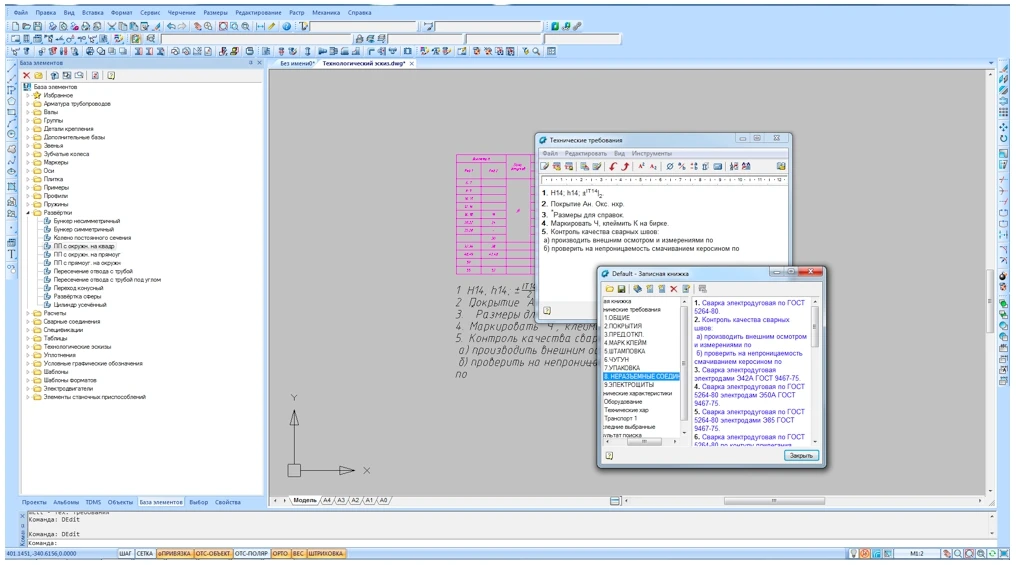Click the diameter symbol icon in requirements editor
Viewport: 1016px width, 565px height.
click(x=669, y=167)
